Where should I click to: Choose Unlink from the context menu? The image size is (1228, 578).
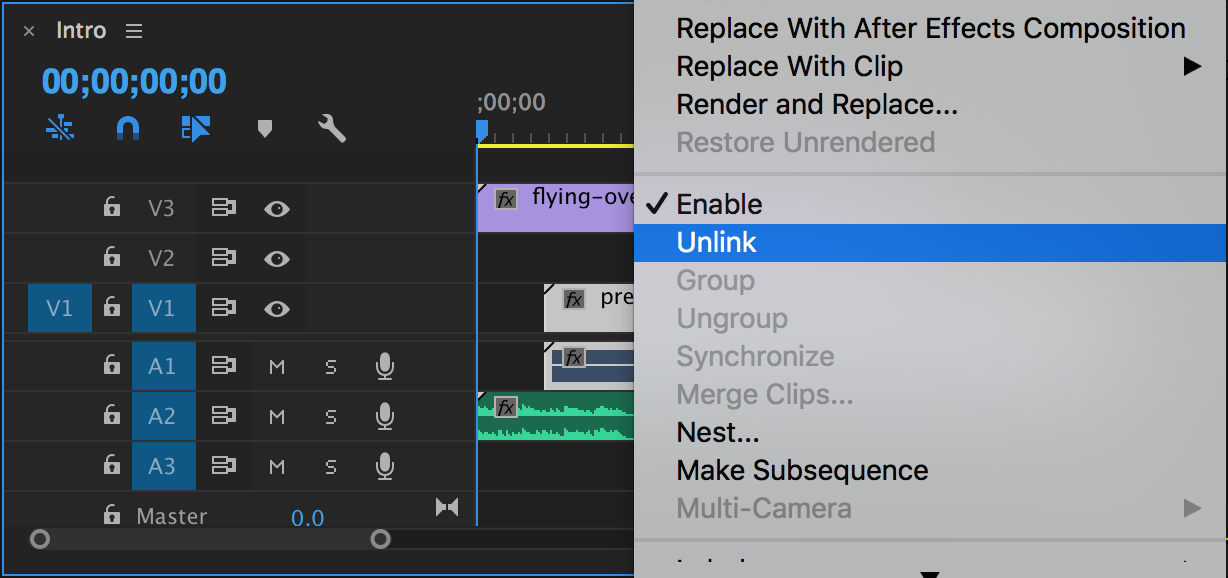717,243
